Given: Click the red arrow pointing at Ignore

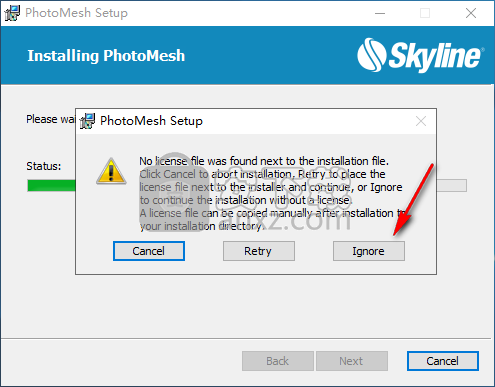Looking at the screenshot, I should pyautogui.click(x=413, y=200).
